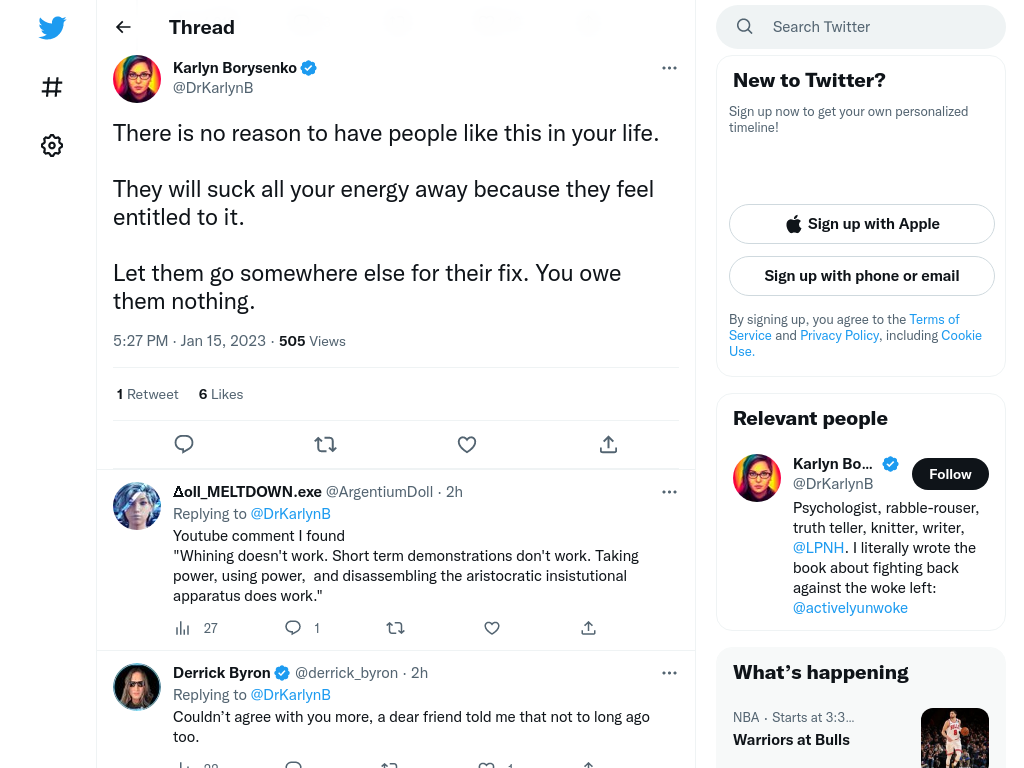This screenshot has height=768, width=1024.
Task: Open Settings gear icon in sidebar
Action: pyautogui.click(x=52, y=145)
